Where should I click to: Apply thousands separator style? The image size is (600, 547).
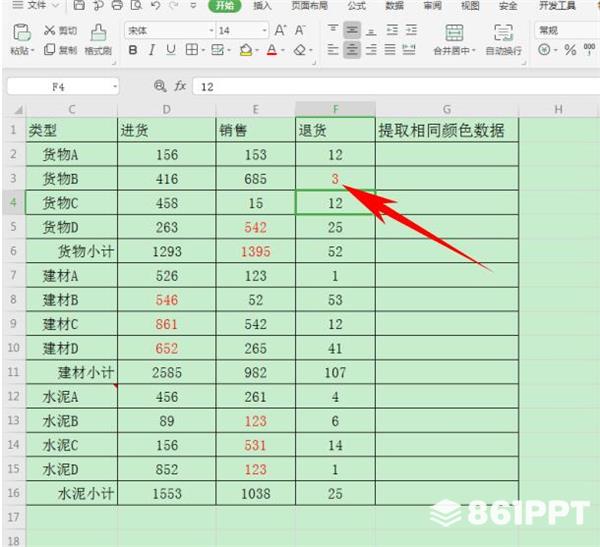589,49
